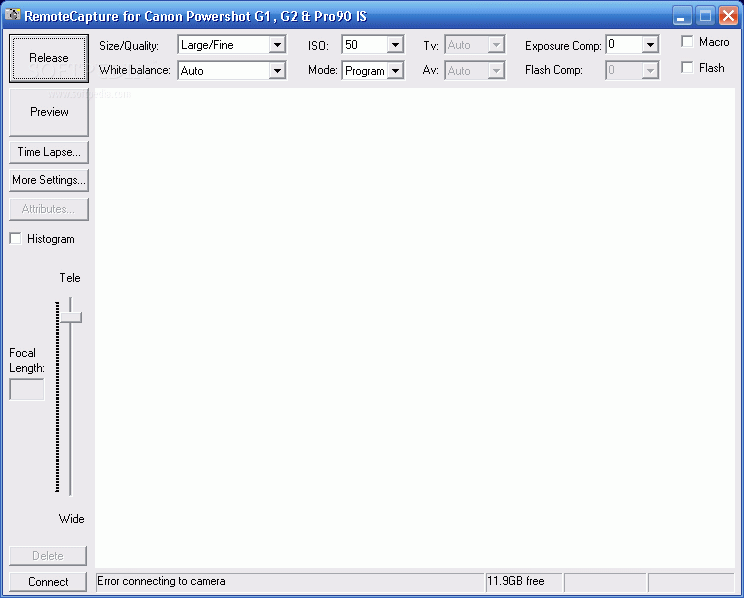744x598 pixels.
Task: Click the disabled Tv dropdown
Action: 474,45
